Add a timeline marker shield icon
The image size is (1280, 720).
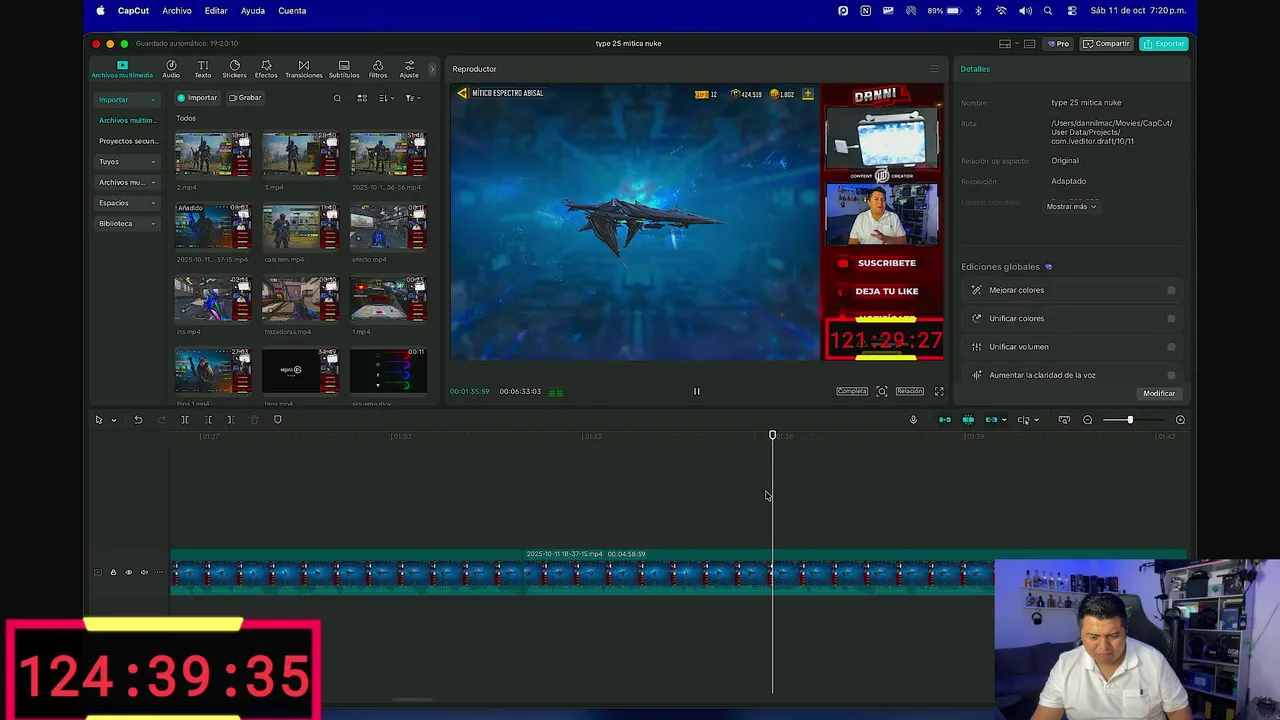(278, 420)
